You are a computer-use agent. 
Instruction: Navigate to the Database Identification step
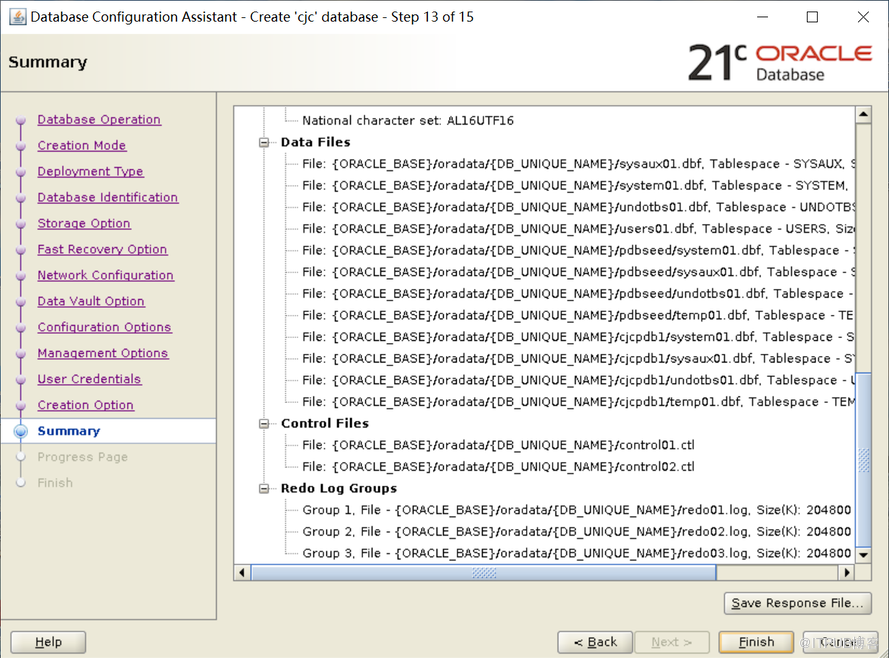108,197
